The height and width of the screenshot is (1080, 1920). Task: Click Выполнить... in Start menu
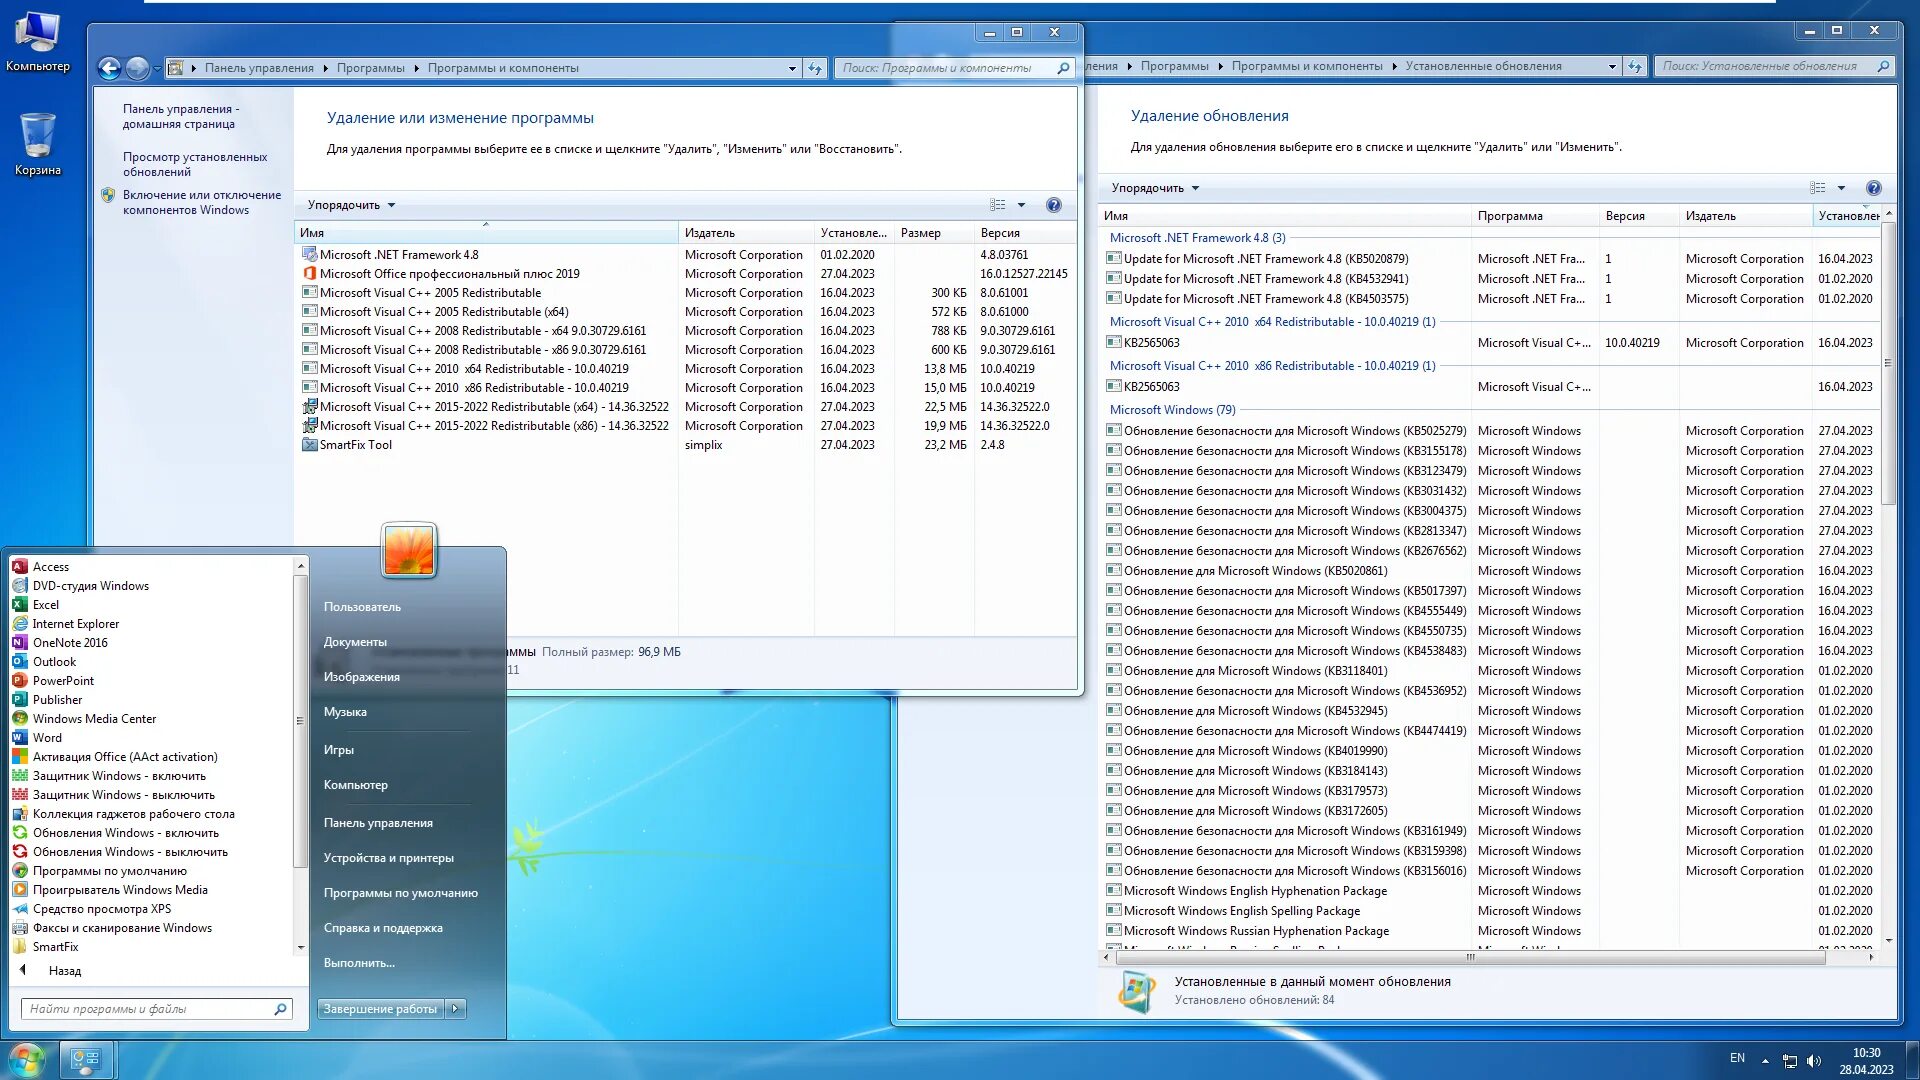tap(359, 963)
